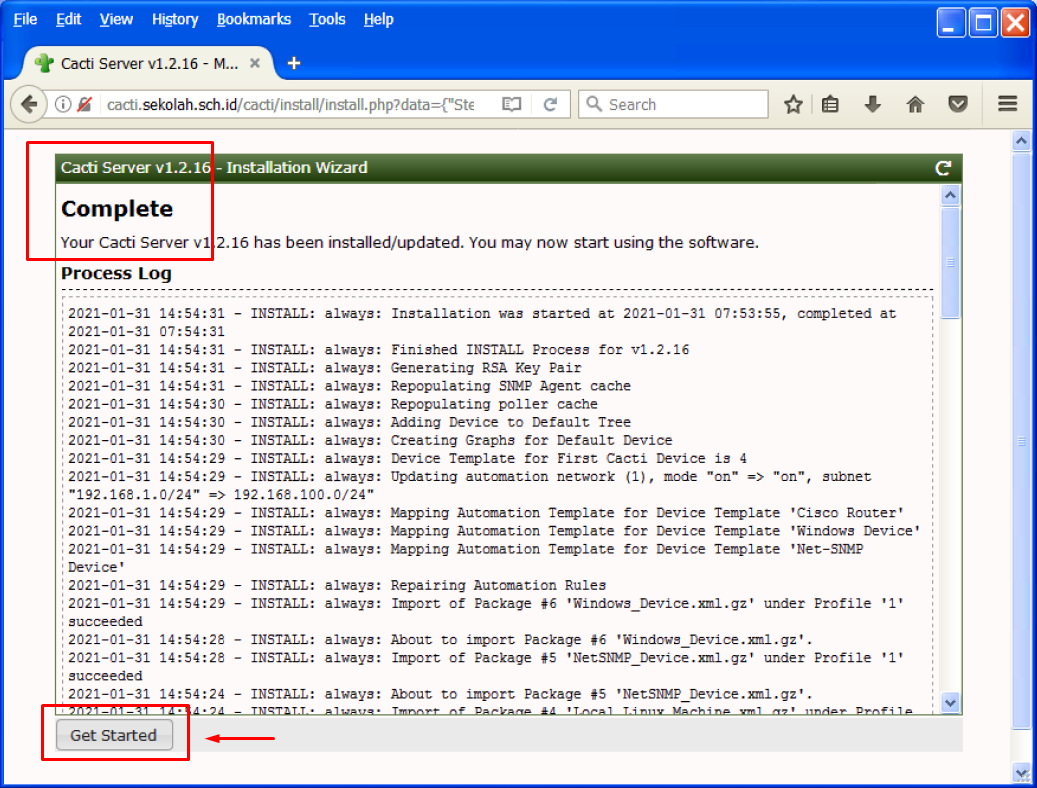Bookmark this page with the star icon

click(793, 104)
